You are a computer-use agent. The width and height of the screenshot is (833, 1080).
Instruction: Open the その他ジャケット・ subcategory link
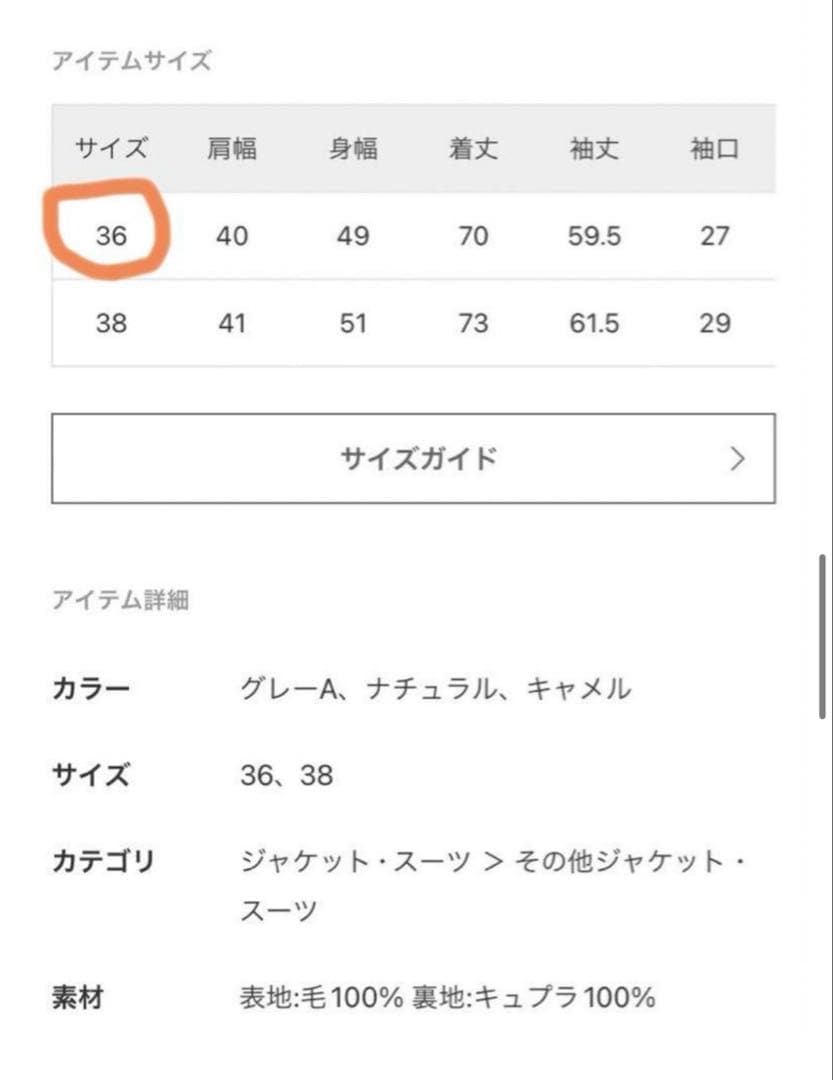pyautogui.click(x=630, y=861)
